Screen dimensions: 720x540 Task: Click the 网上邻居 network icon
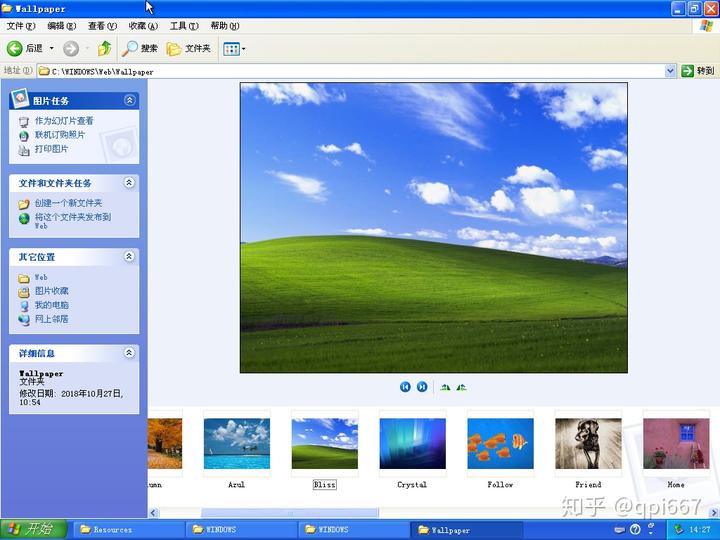tap(24, 320)
